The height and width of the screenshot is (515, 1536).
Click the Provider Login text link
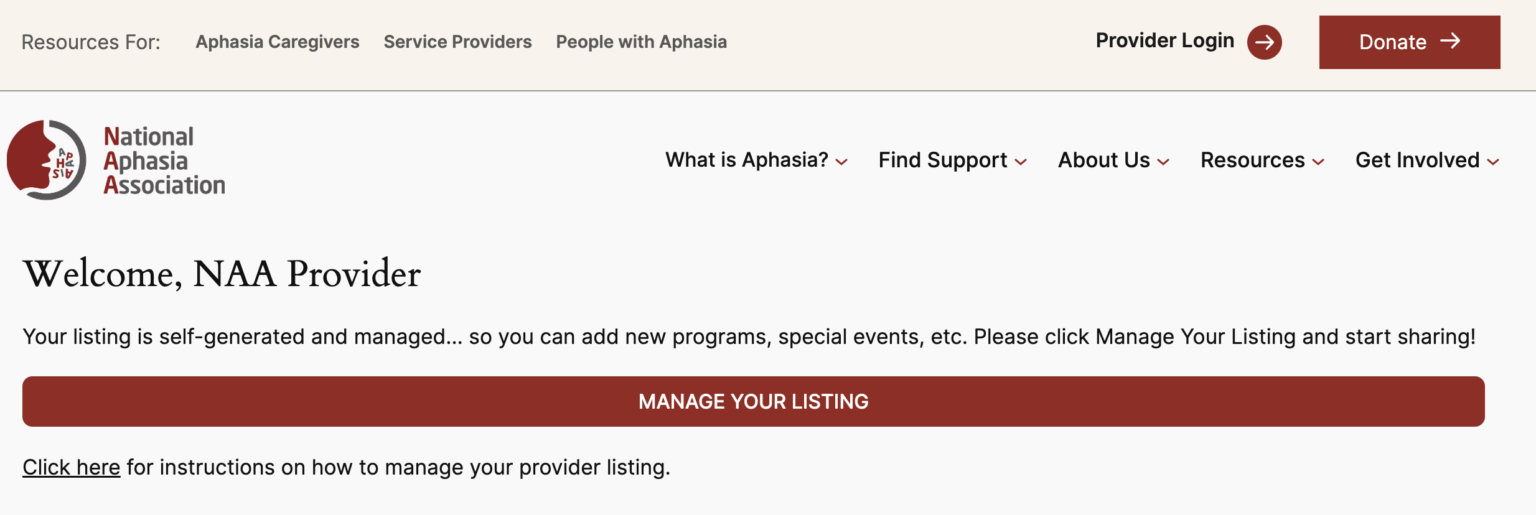1165,41
